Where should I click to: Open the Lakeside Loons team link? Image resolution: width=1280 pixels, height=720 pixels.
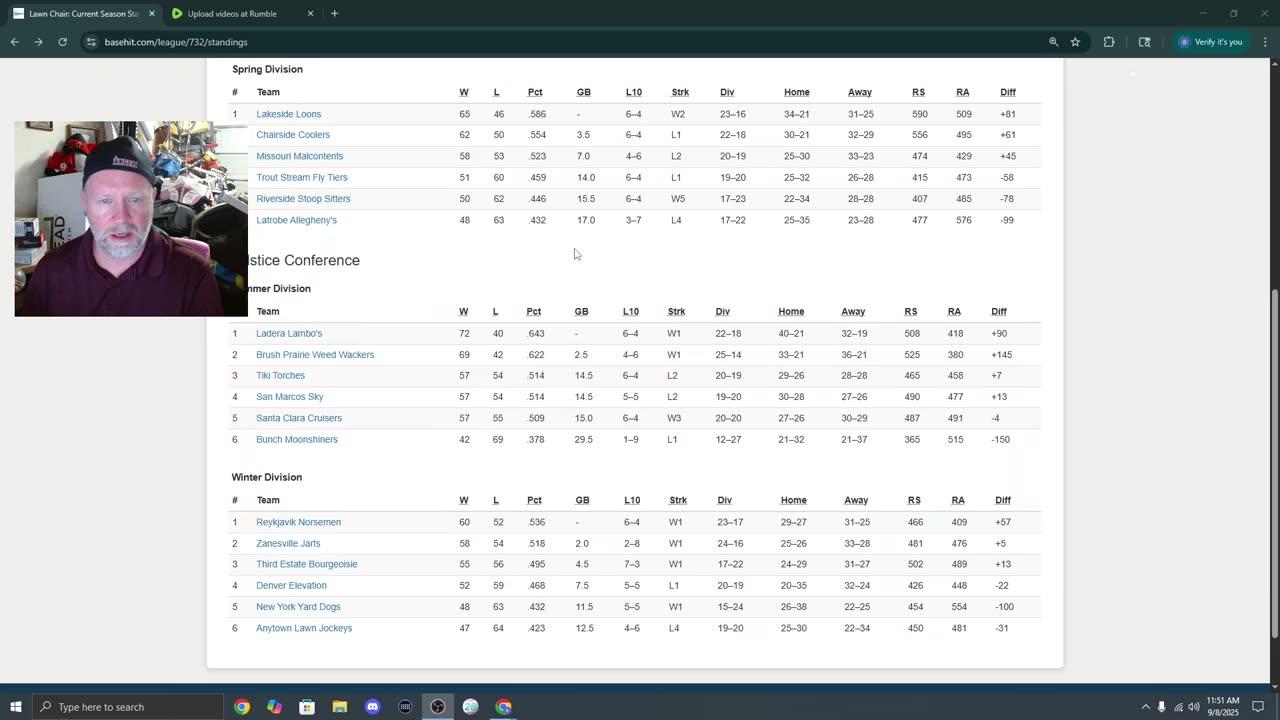(x=288, y=114)
